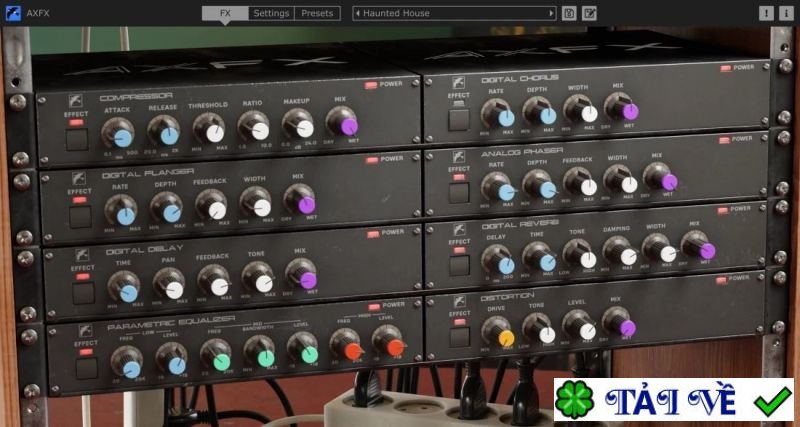Click the exclamation mark alert icon
This screenshot has width=800, height=427.
point(766,13)
